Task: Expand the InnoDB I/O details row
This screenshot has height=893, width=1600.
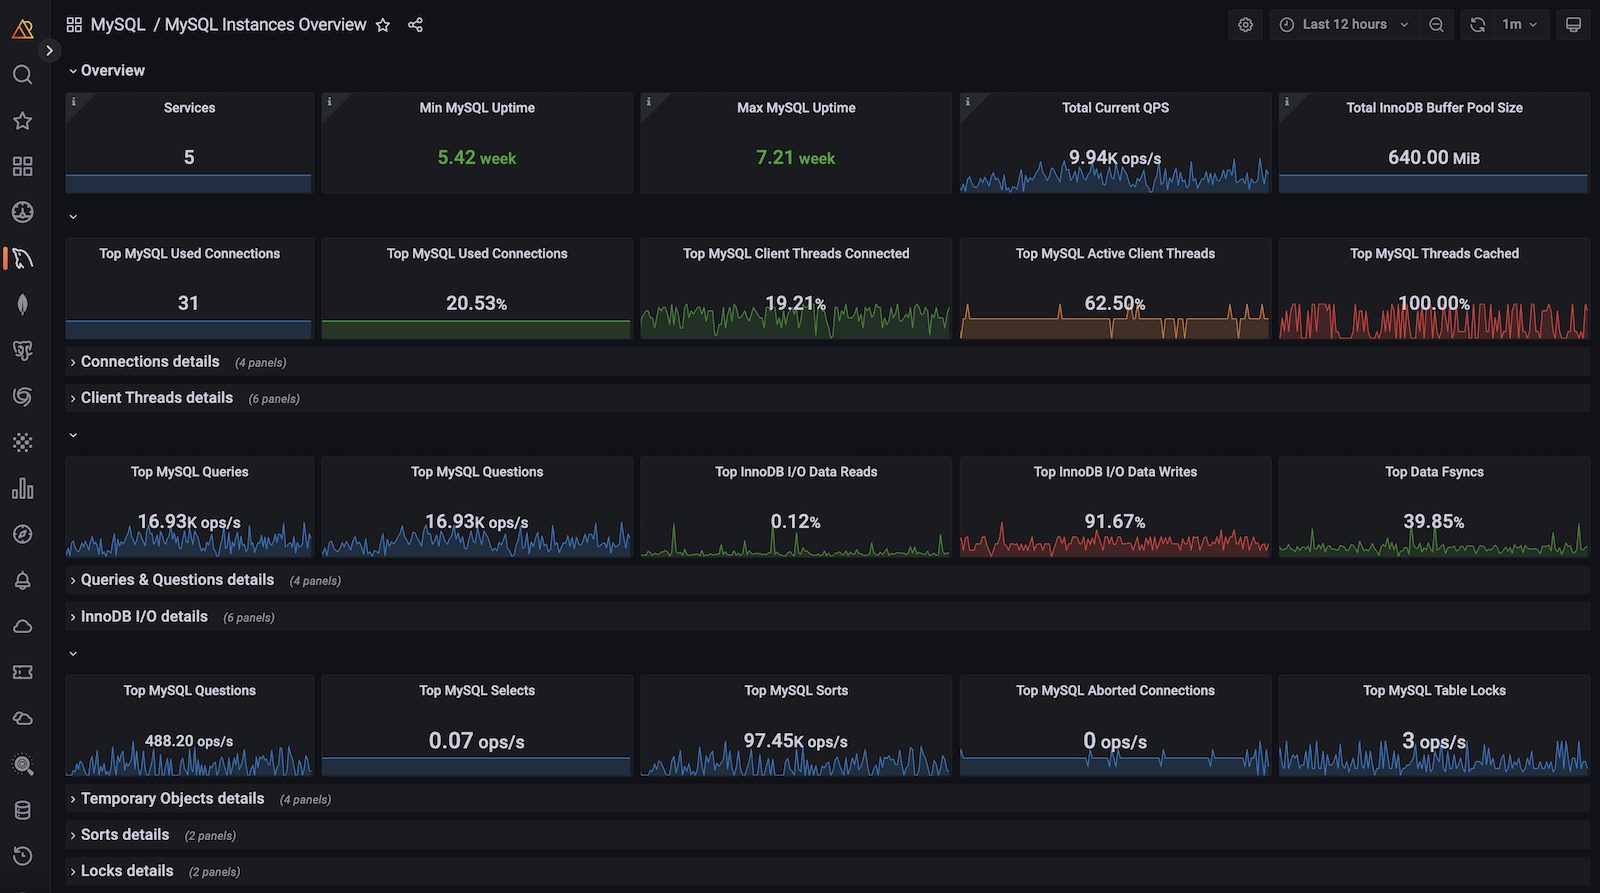Action: (x=144, y=617)
